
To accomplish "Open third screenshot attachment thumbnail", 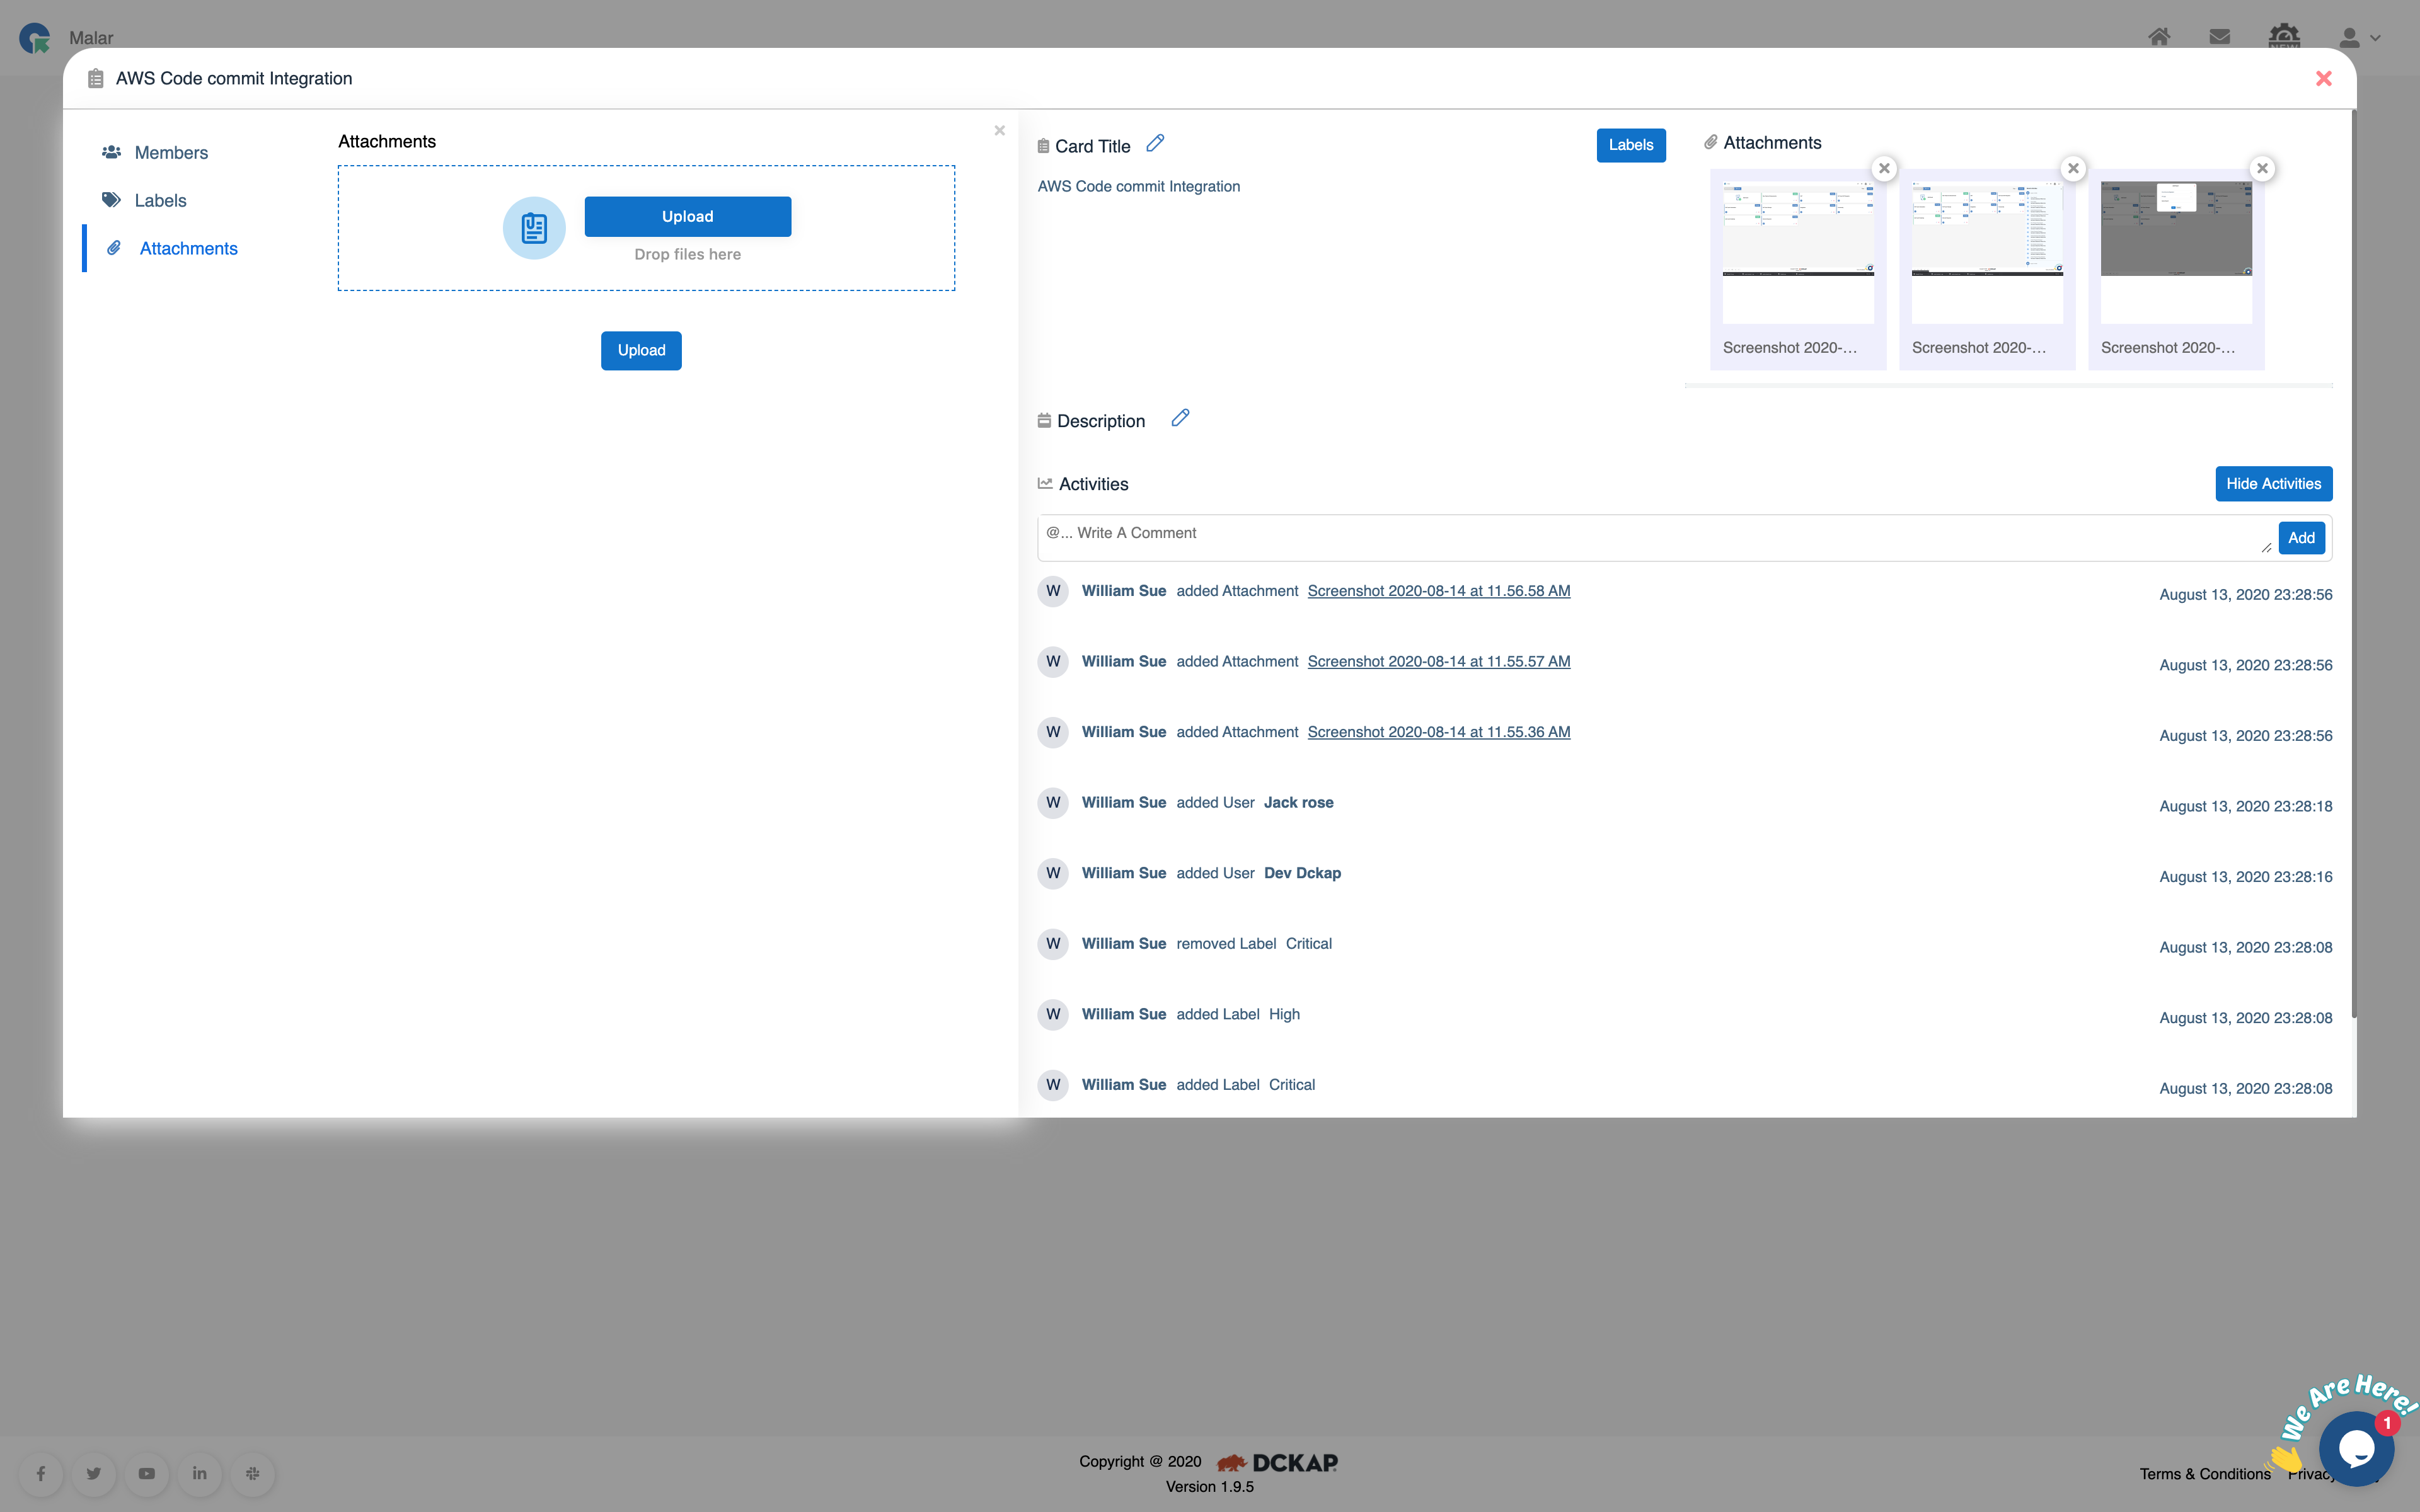I will pyautogui.click(x=2176, y=252).
